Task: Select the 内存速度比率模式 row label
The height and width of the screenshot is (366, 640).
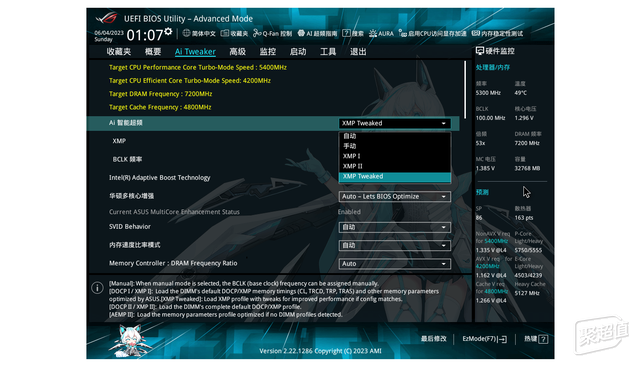Action: tap(134, 245)
